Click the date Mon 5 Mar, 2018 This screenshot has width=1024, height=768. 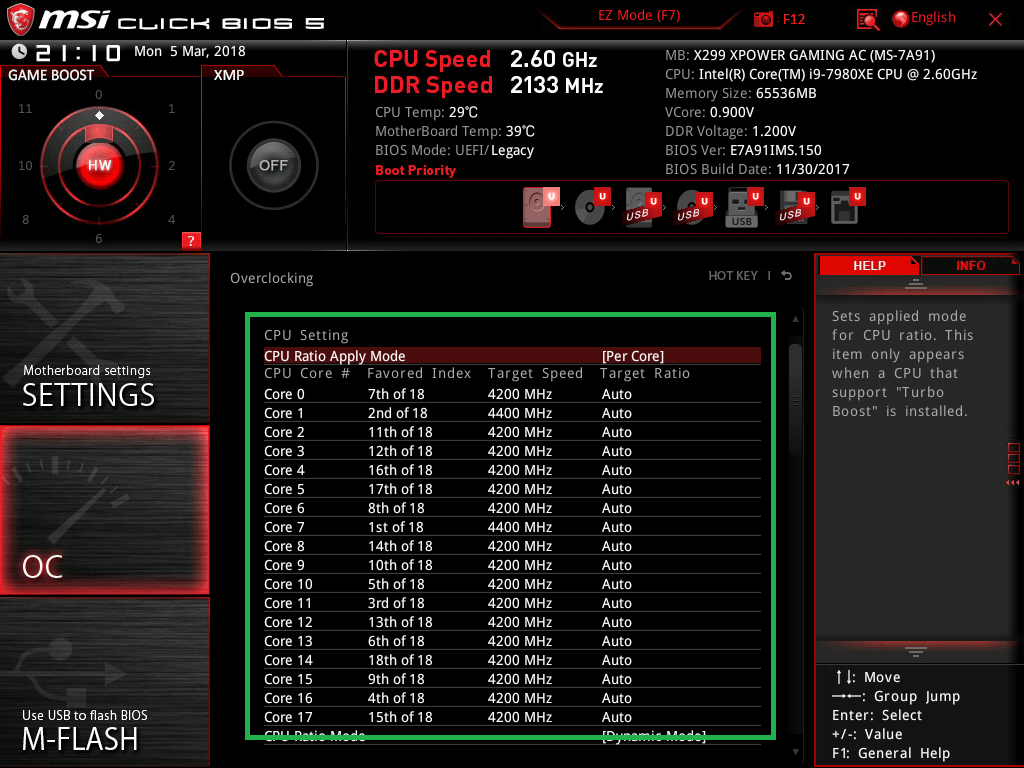pyautogui.click(x=189, y=52)
